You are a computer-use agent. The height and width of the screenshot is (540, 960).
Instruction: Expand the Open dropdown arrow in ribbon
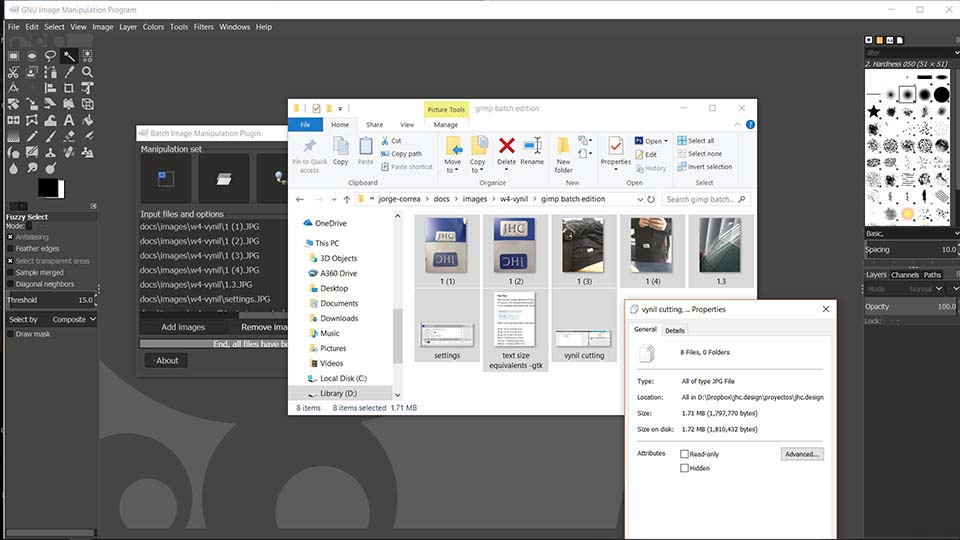(666, 141)
